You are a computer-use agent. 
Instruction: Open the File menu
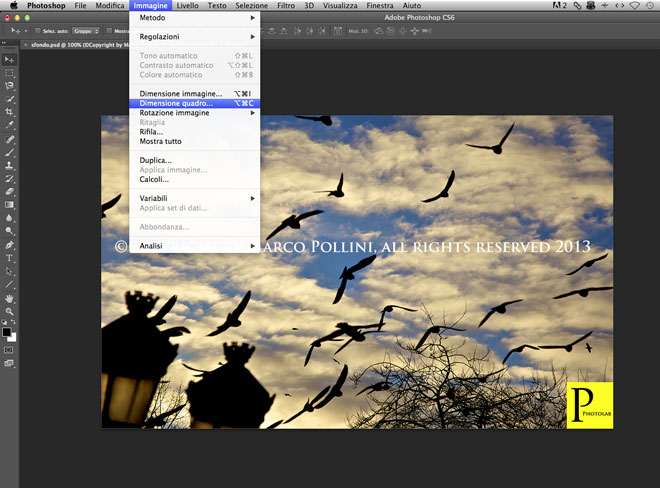(x=80, y=5)
